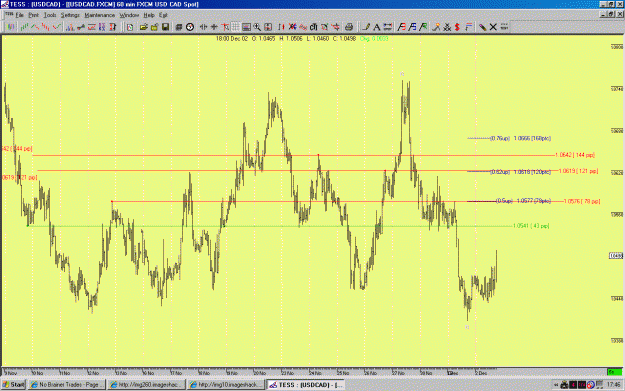Open the Tools menu
625x391 pixels.
tap(50, 15)
